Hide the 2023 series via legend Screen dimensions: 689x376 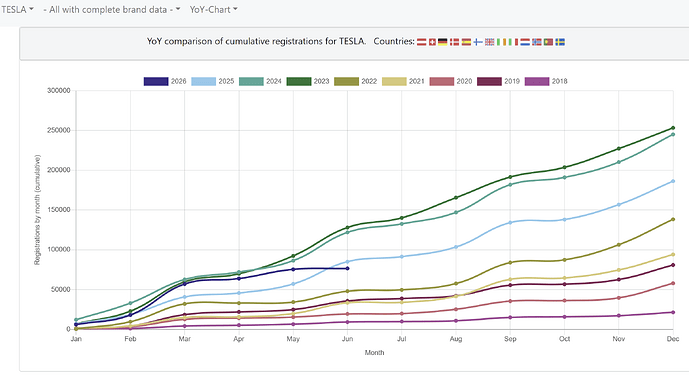(308, 81)
